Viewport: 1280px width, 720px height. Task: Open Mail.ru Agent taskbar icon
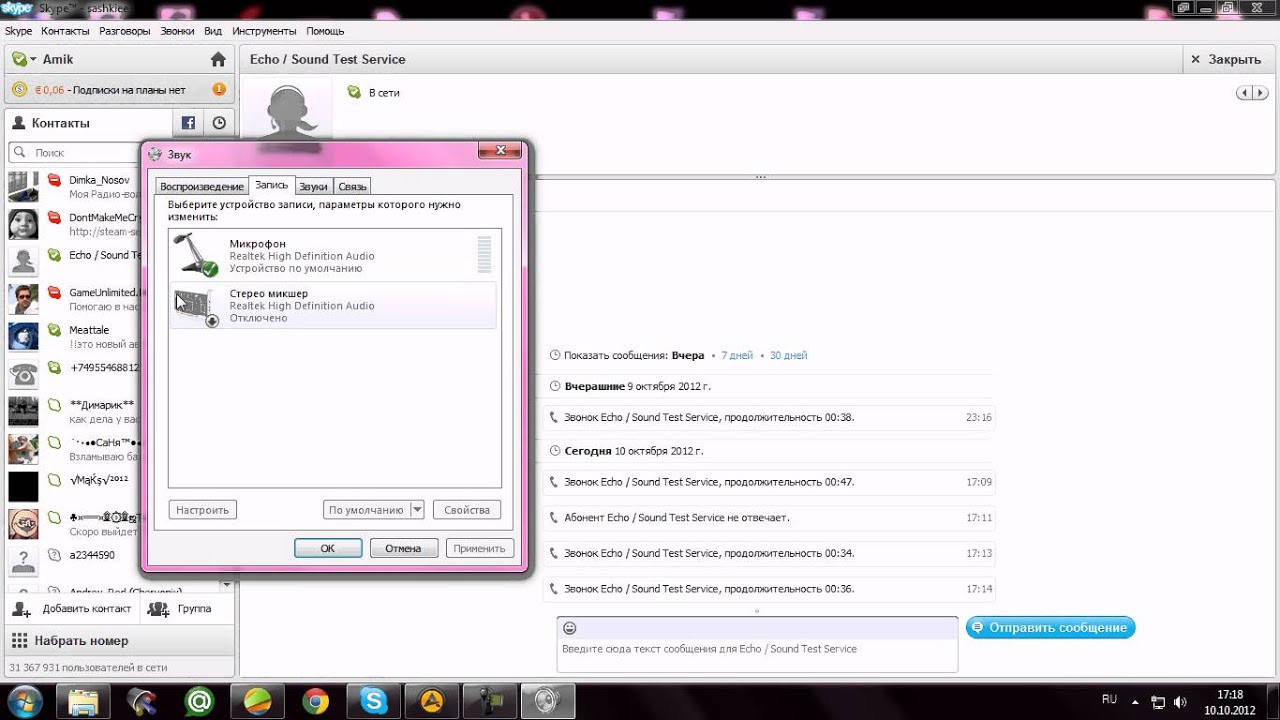click(x=200, y=701)
